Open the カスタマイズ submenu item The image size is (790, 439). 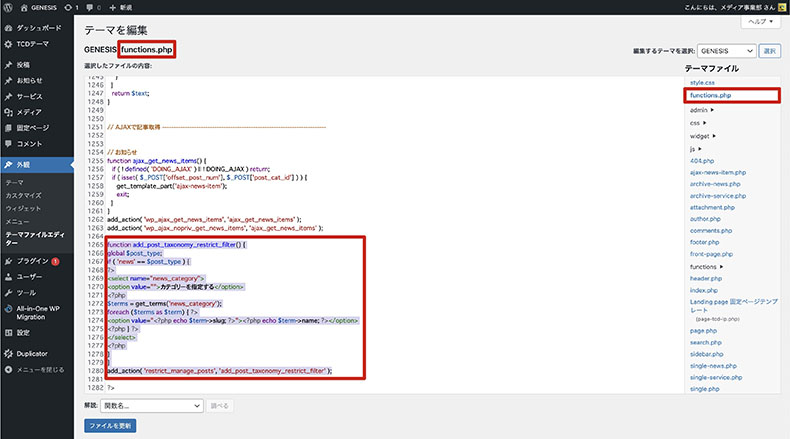pos(24,196)
